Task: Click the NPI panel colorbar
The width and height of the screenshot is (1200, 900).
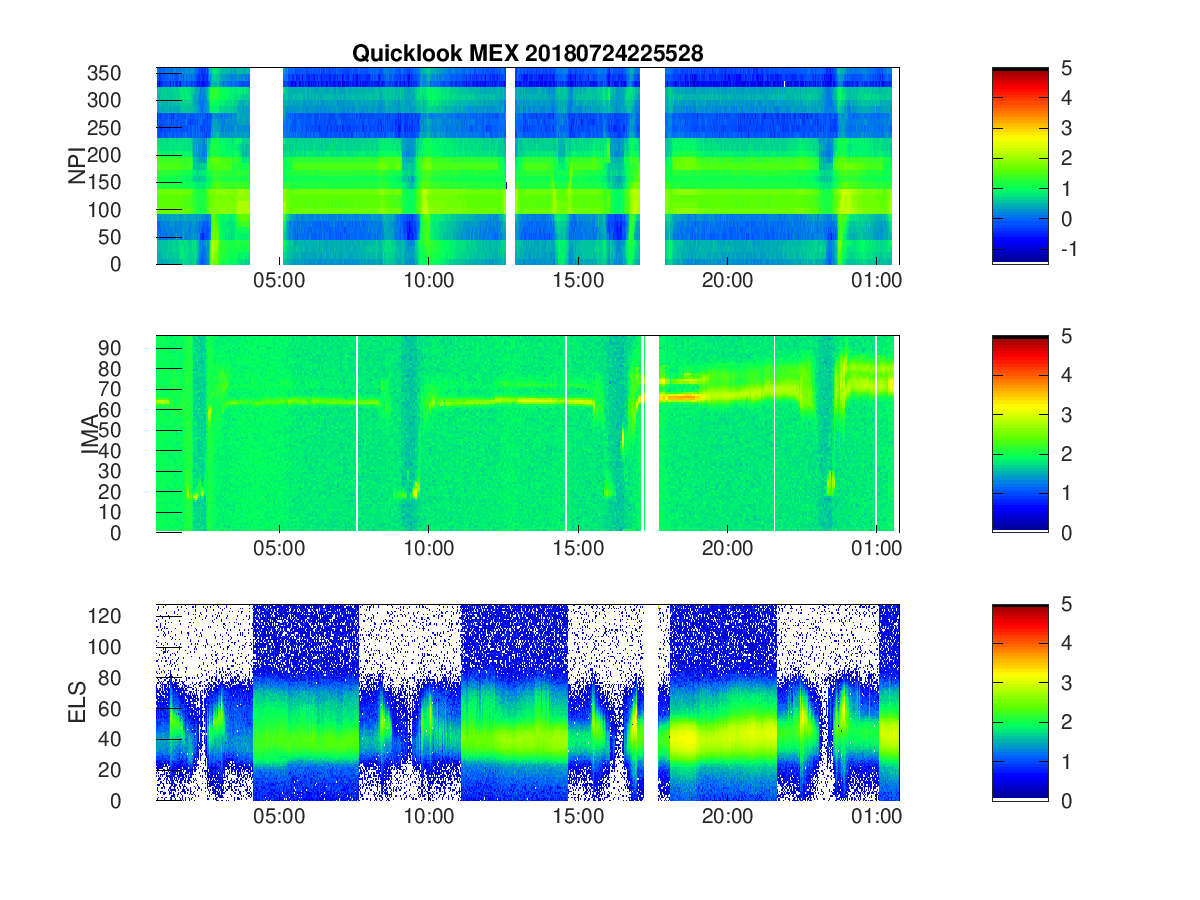Action: [x=1020, y=166]
